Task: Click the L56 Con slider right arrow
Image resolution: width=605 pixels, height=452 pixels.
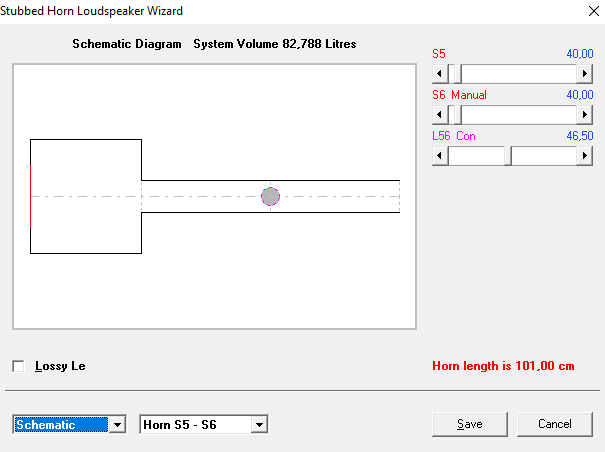Action: pos(585,156)
